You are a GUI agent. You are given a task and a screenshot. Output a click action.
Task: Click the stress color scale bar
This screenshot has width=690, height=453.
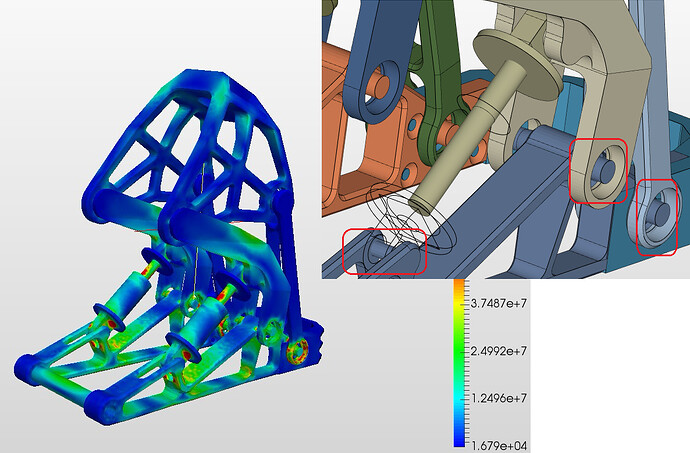pyautogui.click(x=459, y=363)
